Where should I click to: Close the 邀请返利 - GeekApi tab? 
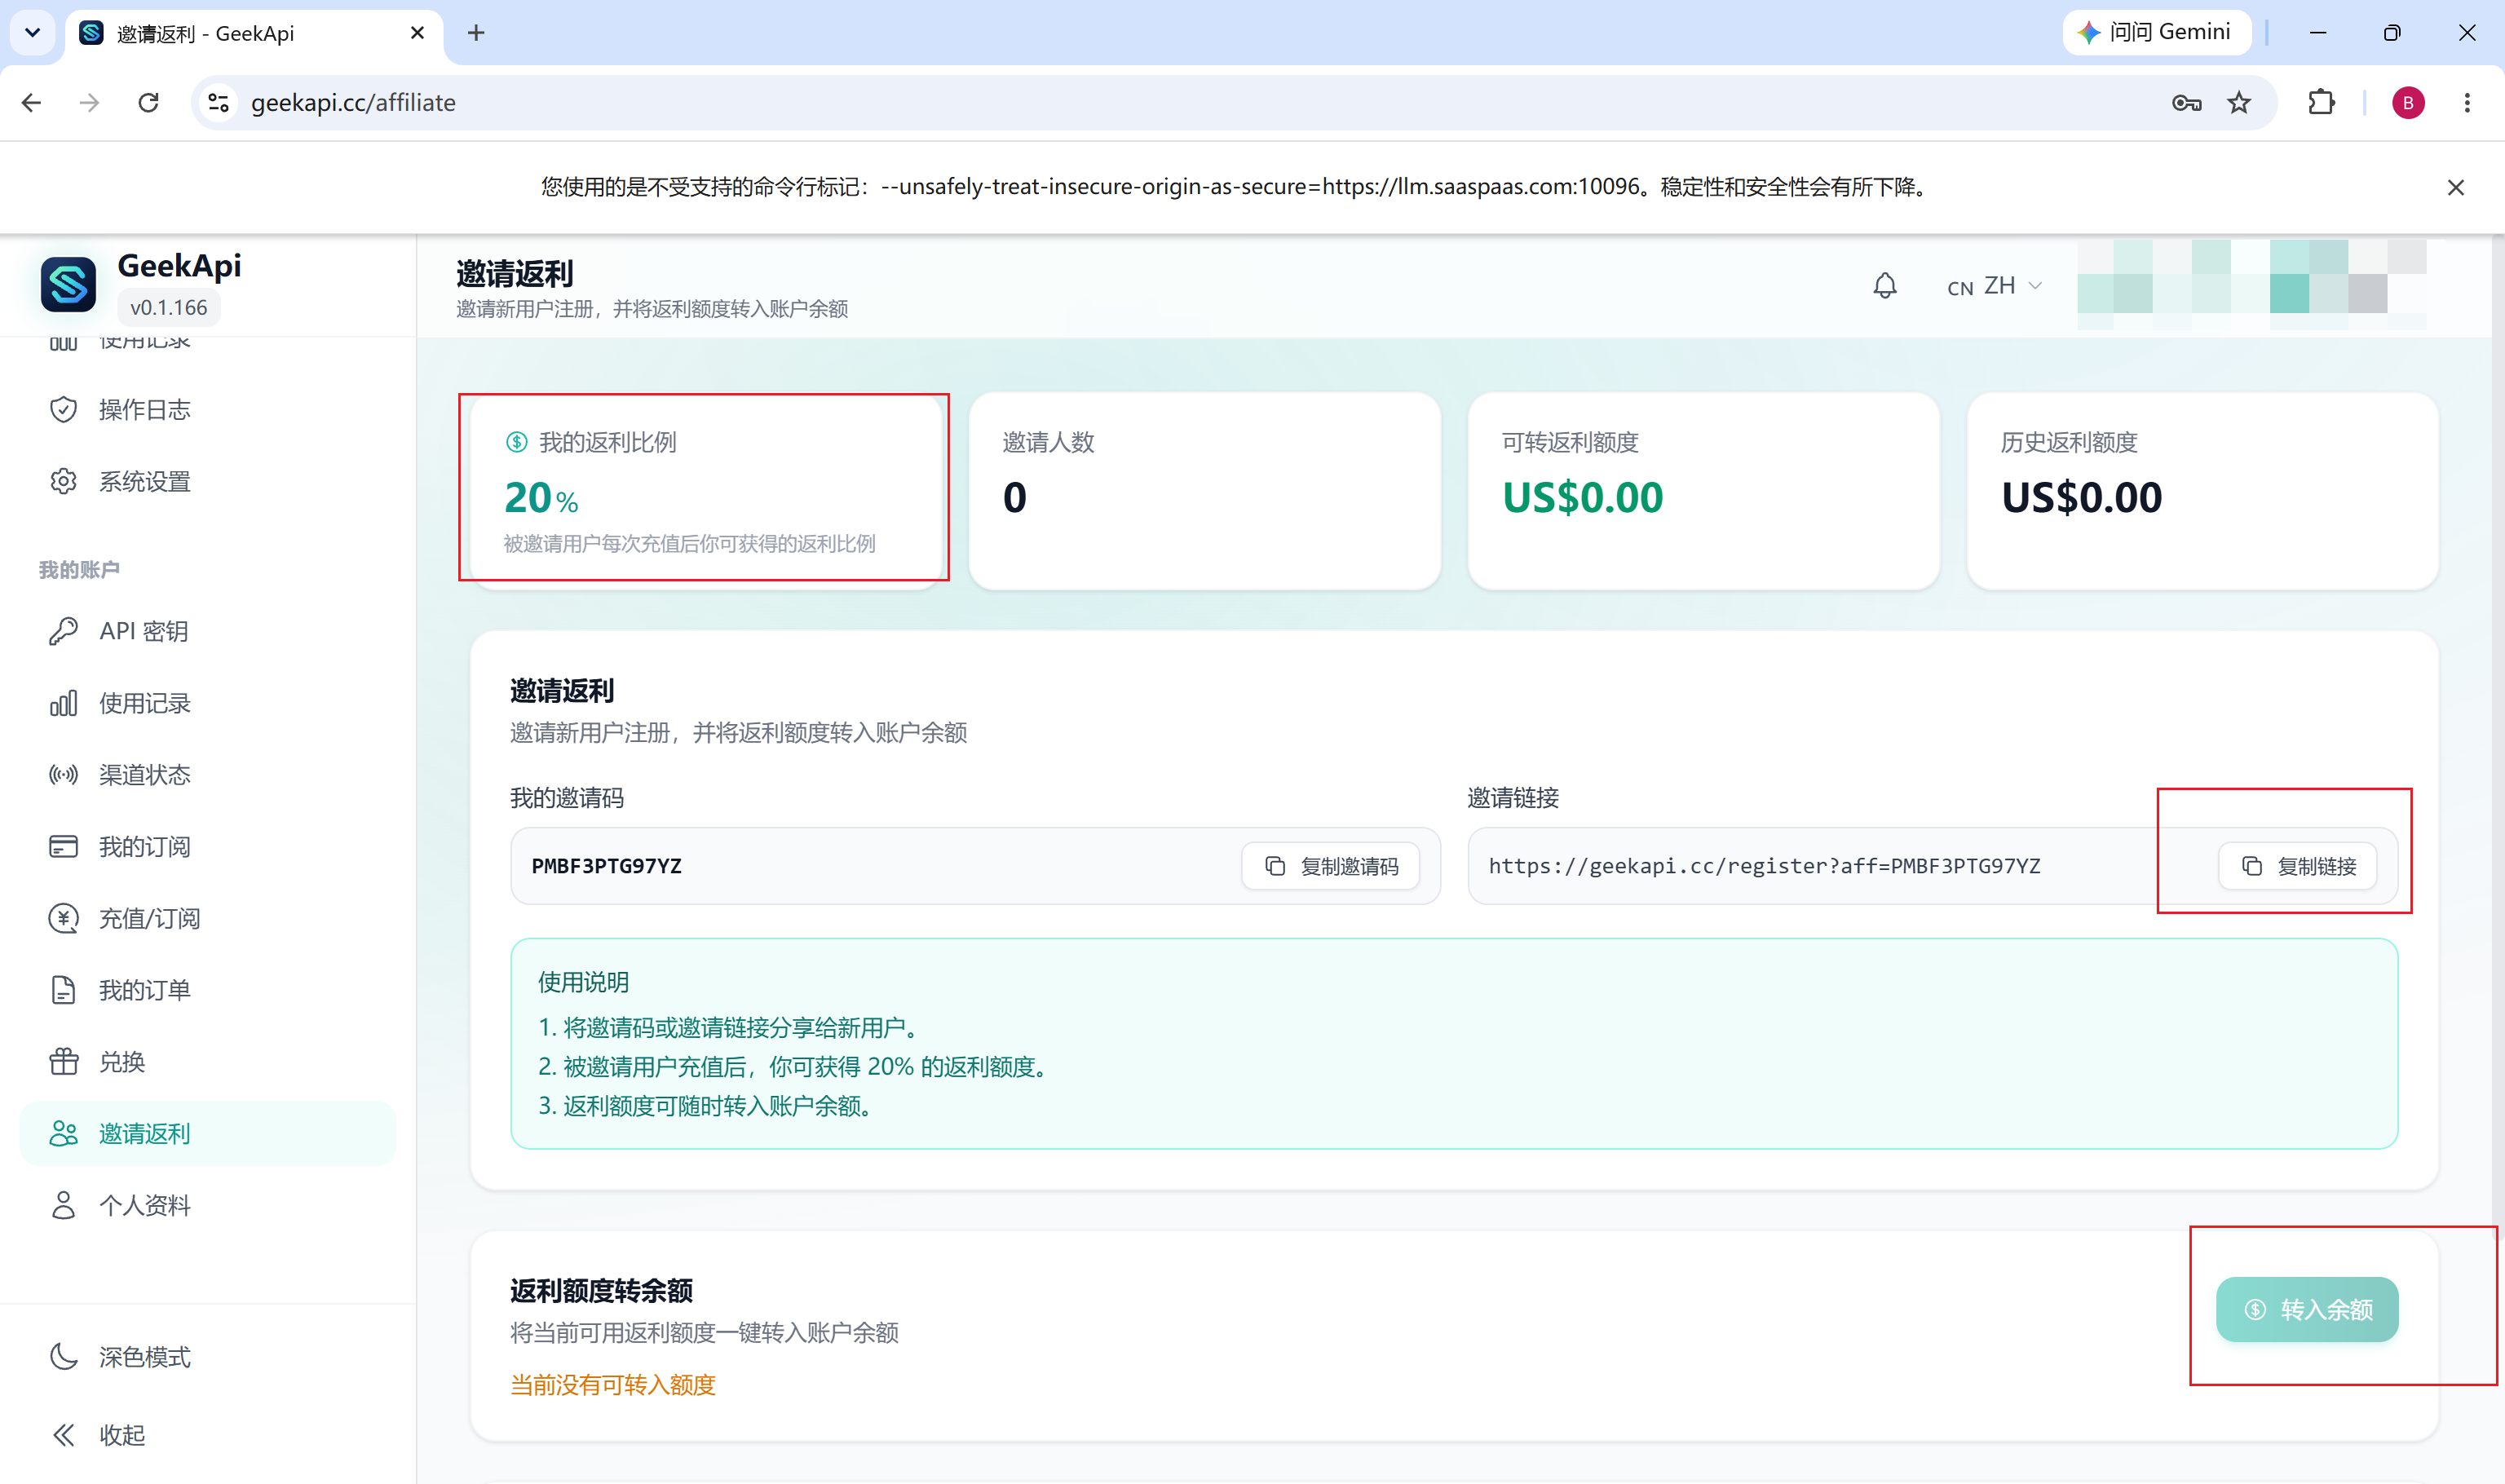pos(418,33)
